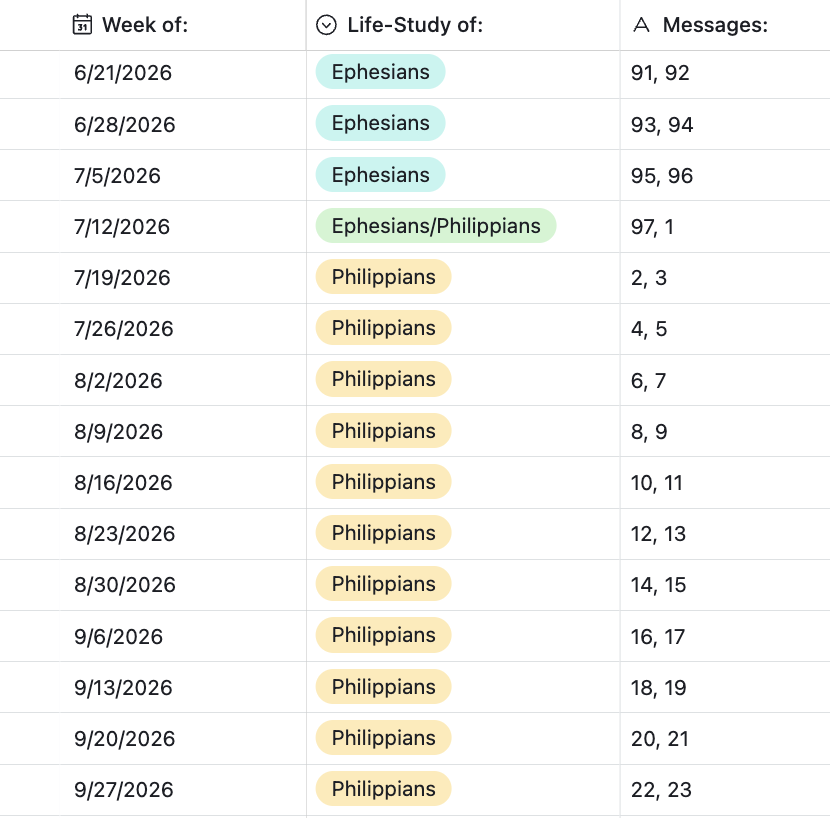
Task: Click the Philippians tag in the 9/20/2026 row
Action: (x=384, y=738)
